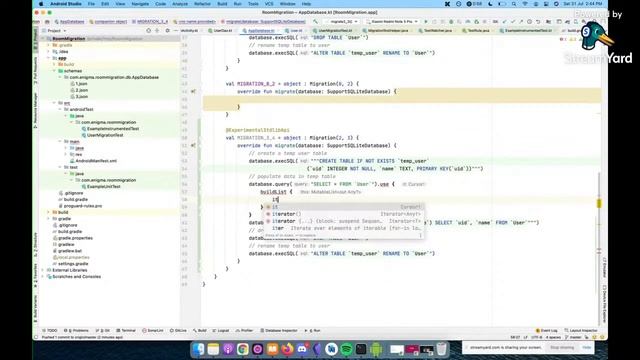The height and width of the screenshot is (360, 640).
Task: Open the Apple menu
Action: pyautogui.click(x=41, y=4)
